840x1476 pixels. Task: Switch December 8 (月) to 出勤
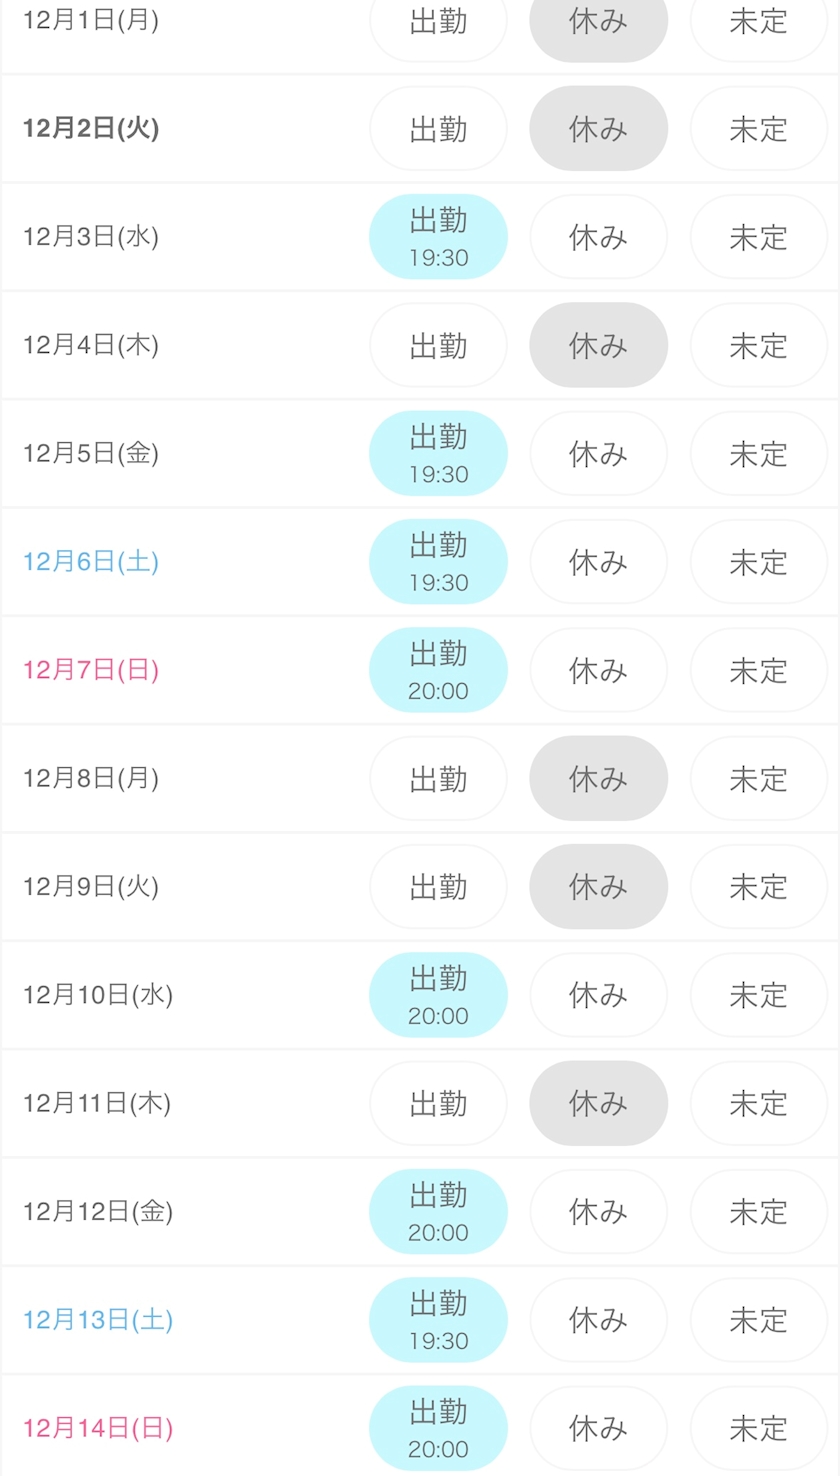tap(438, 778)
